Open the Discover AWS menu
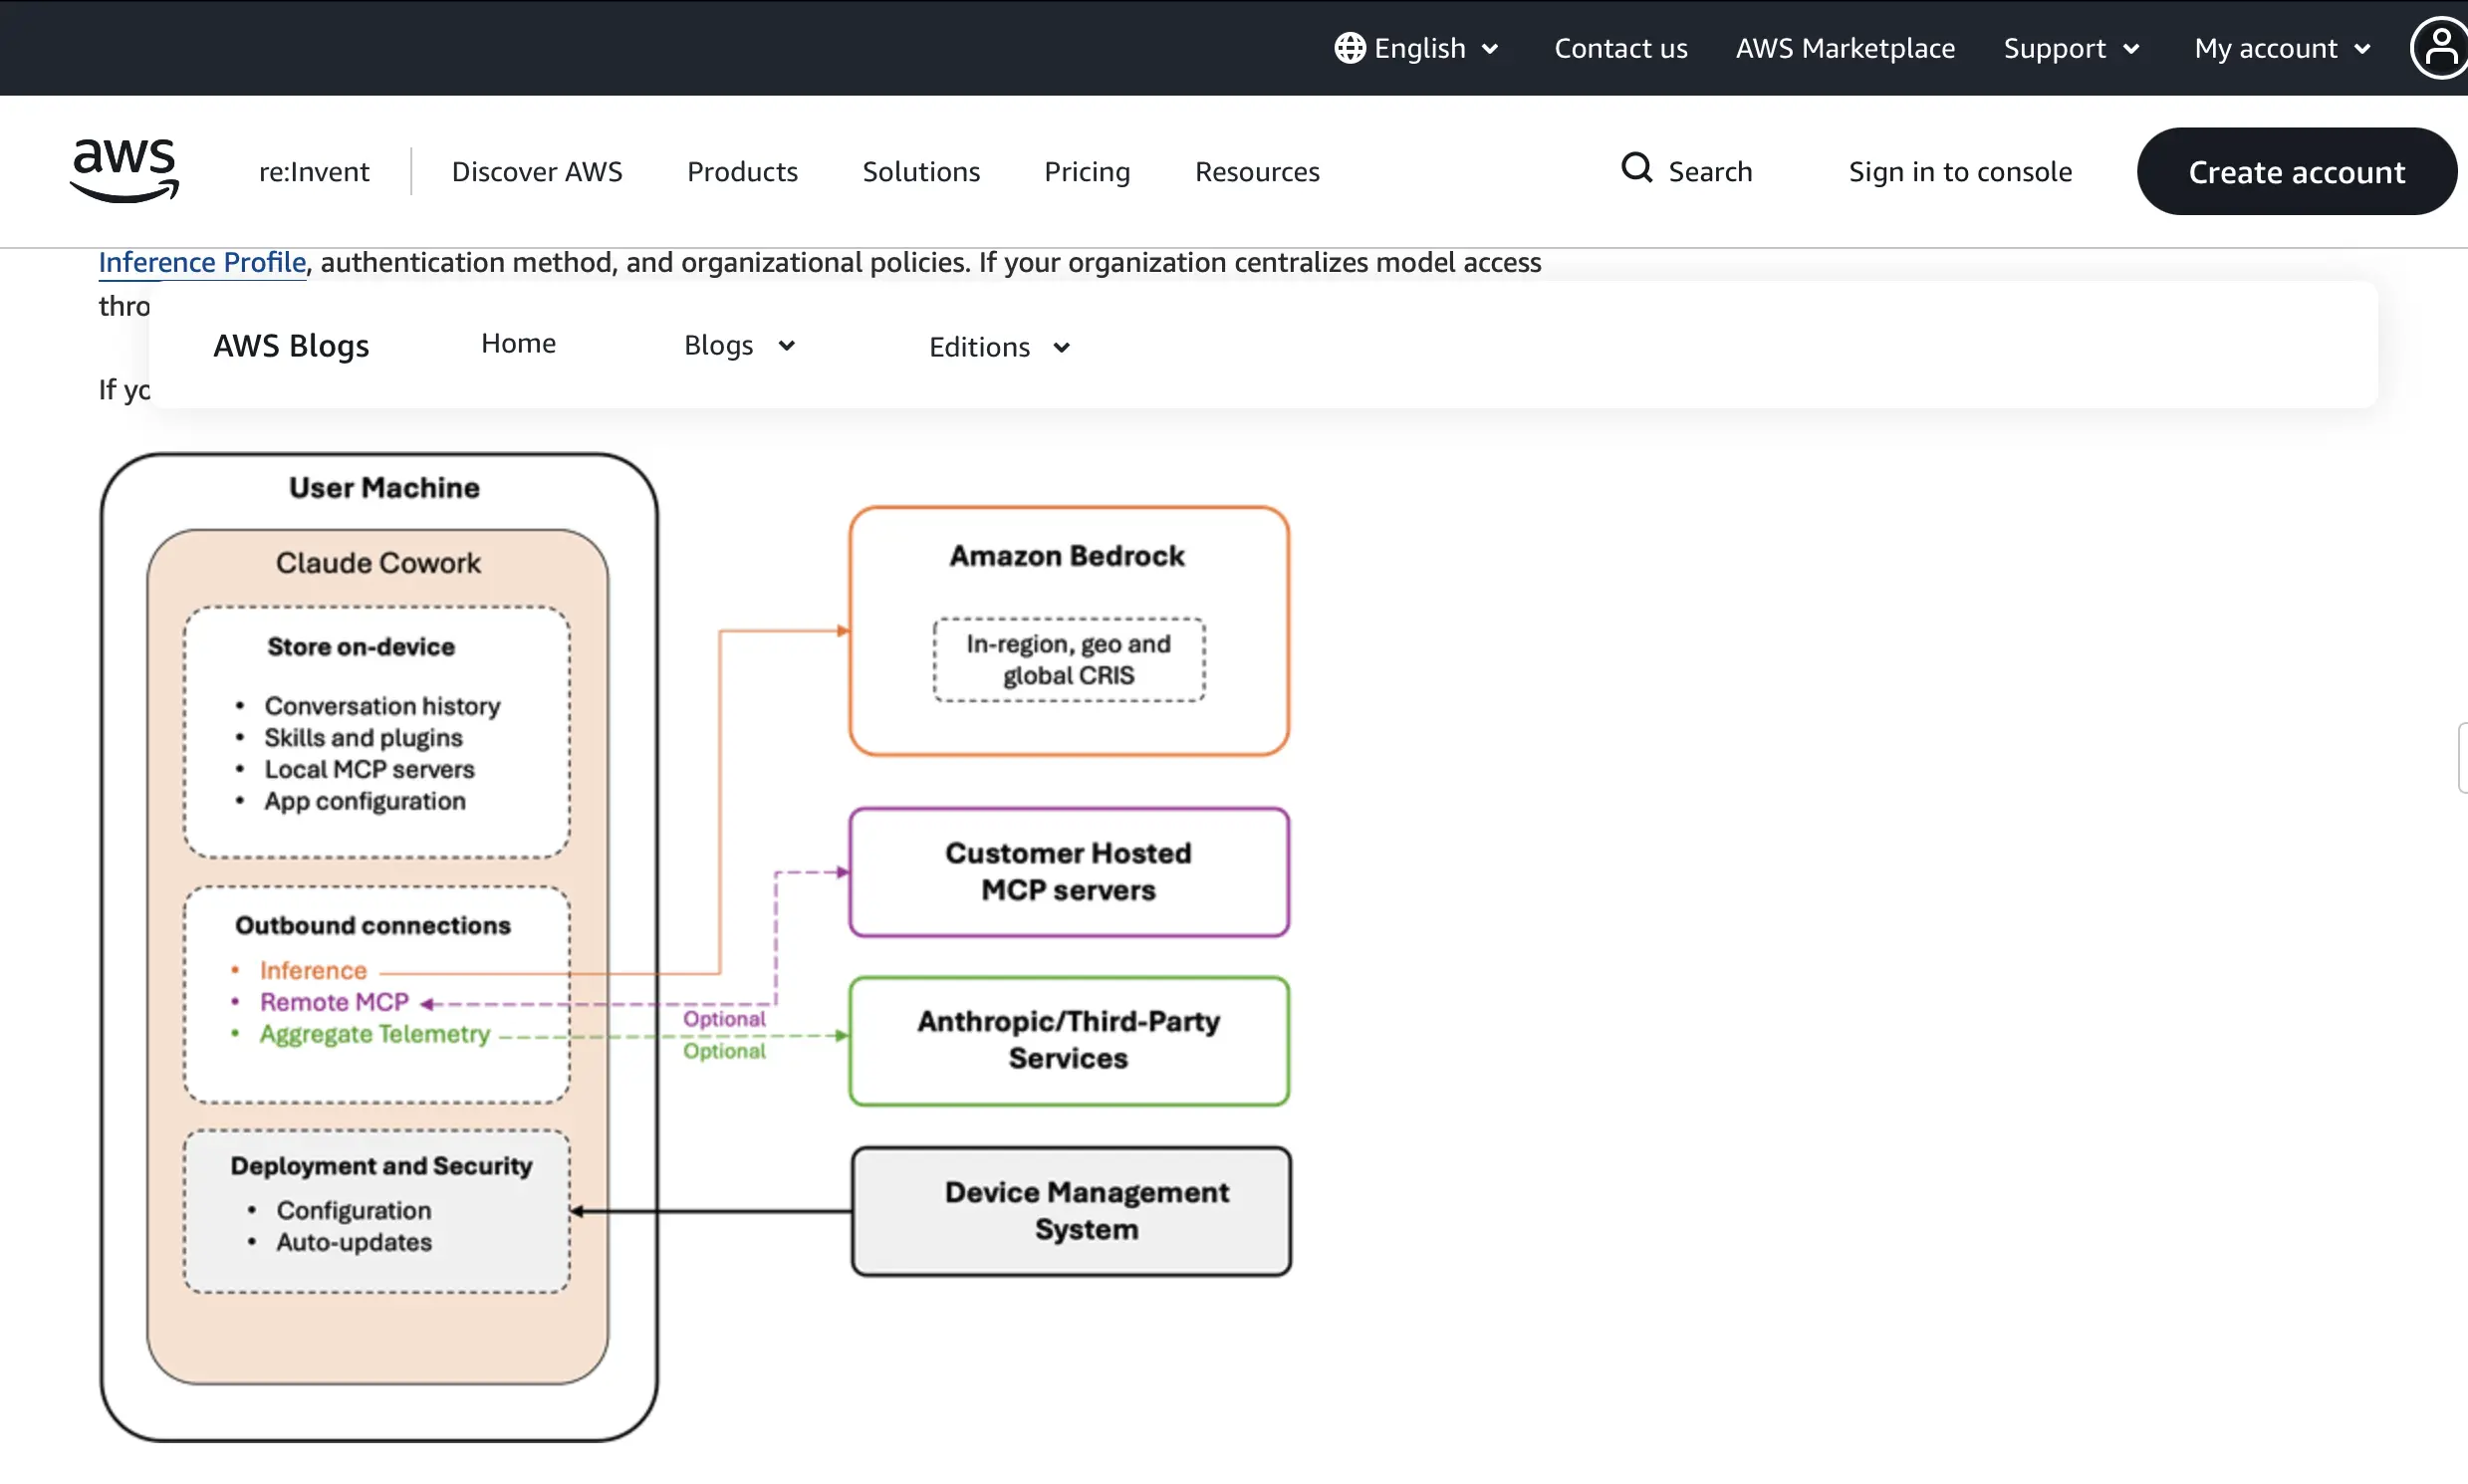 [537, 172]
